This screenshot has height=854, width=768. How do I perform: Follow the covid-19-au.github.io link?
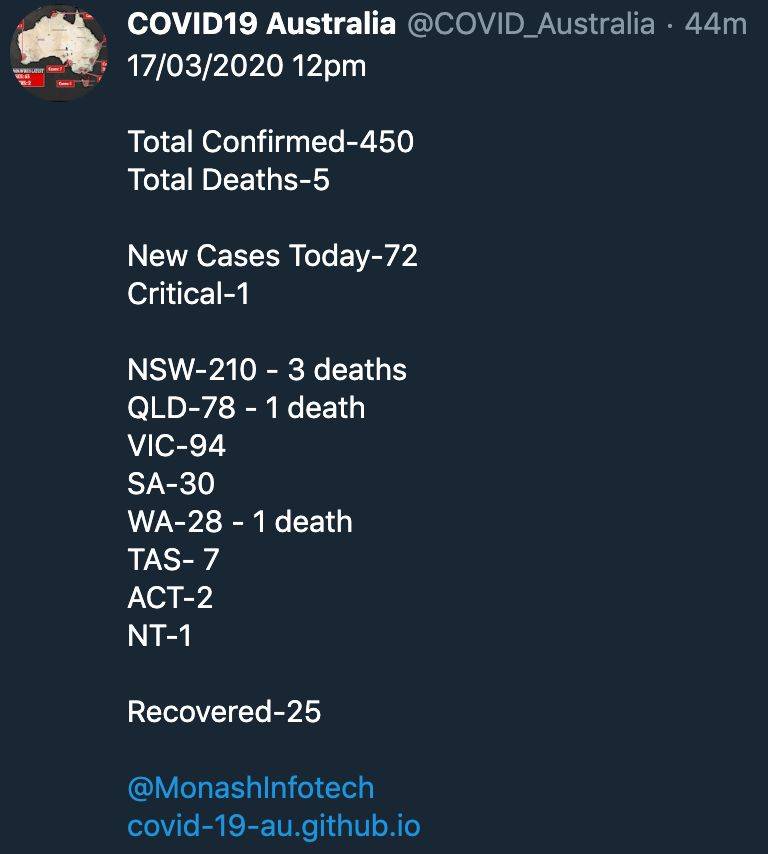[274, 826]
